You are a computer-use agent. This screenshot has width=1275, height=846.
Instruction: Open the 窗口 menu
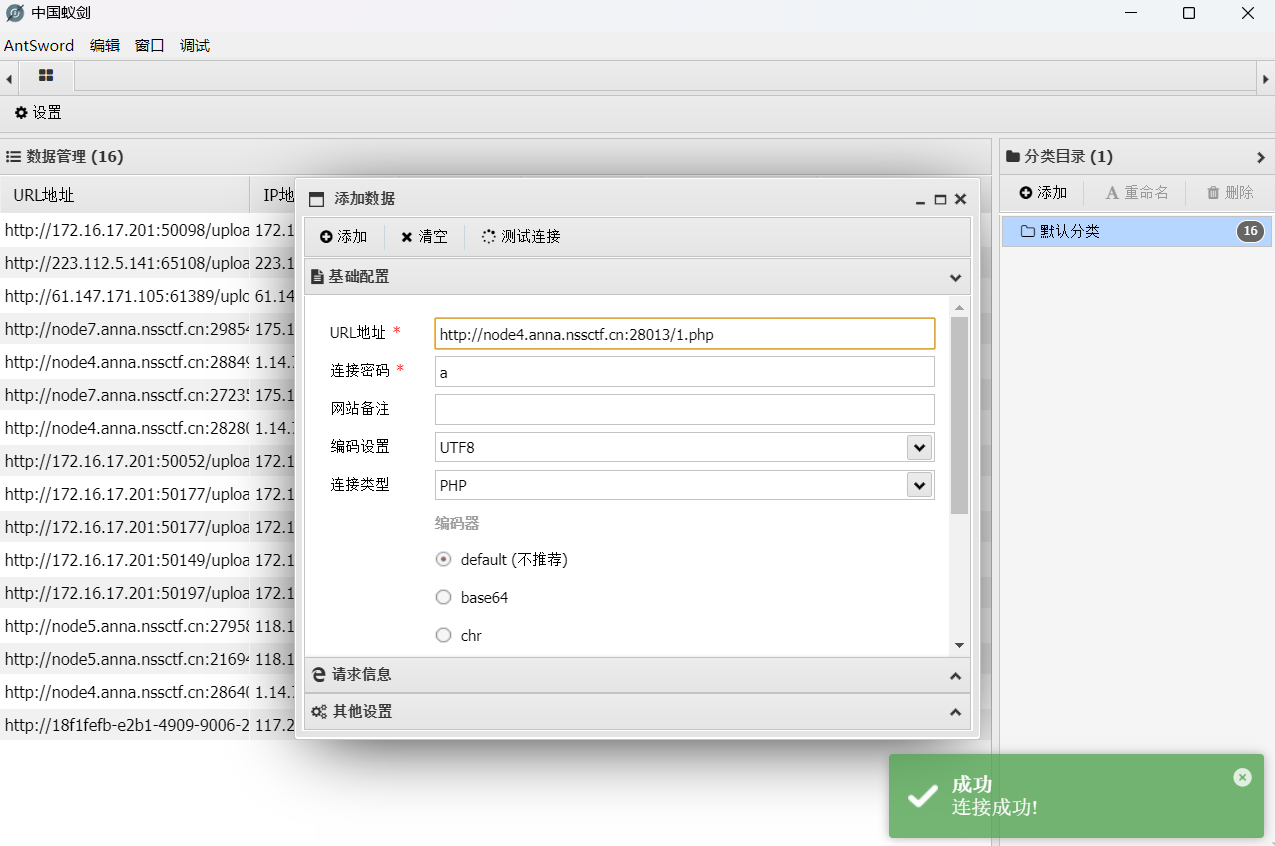(150, 45)
